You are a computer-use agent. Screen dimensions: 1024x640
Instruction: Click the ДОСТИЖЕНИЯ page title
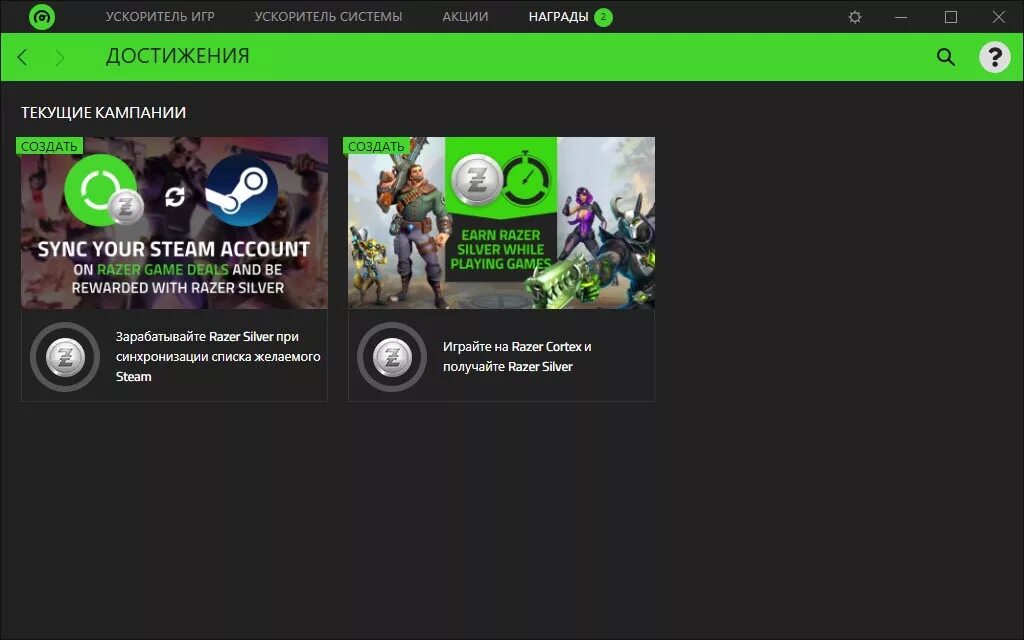pyautogui.click(x=178, y=56)
